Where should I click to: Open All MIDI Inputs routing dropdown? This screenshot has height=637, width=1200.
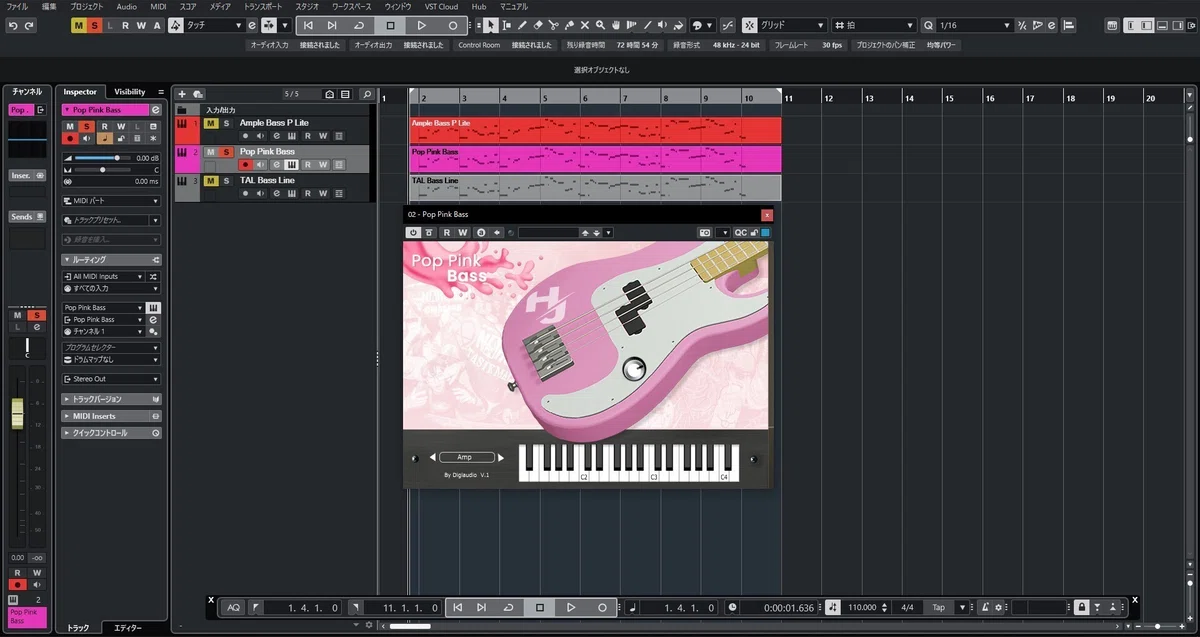(104, 276)
